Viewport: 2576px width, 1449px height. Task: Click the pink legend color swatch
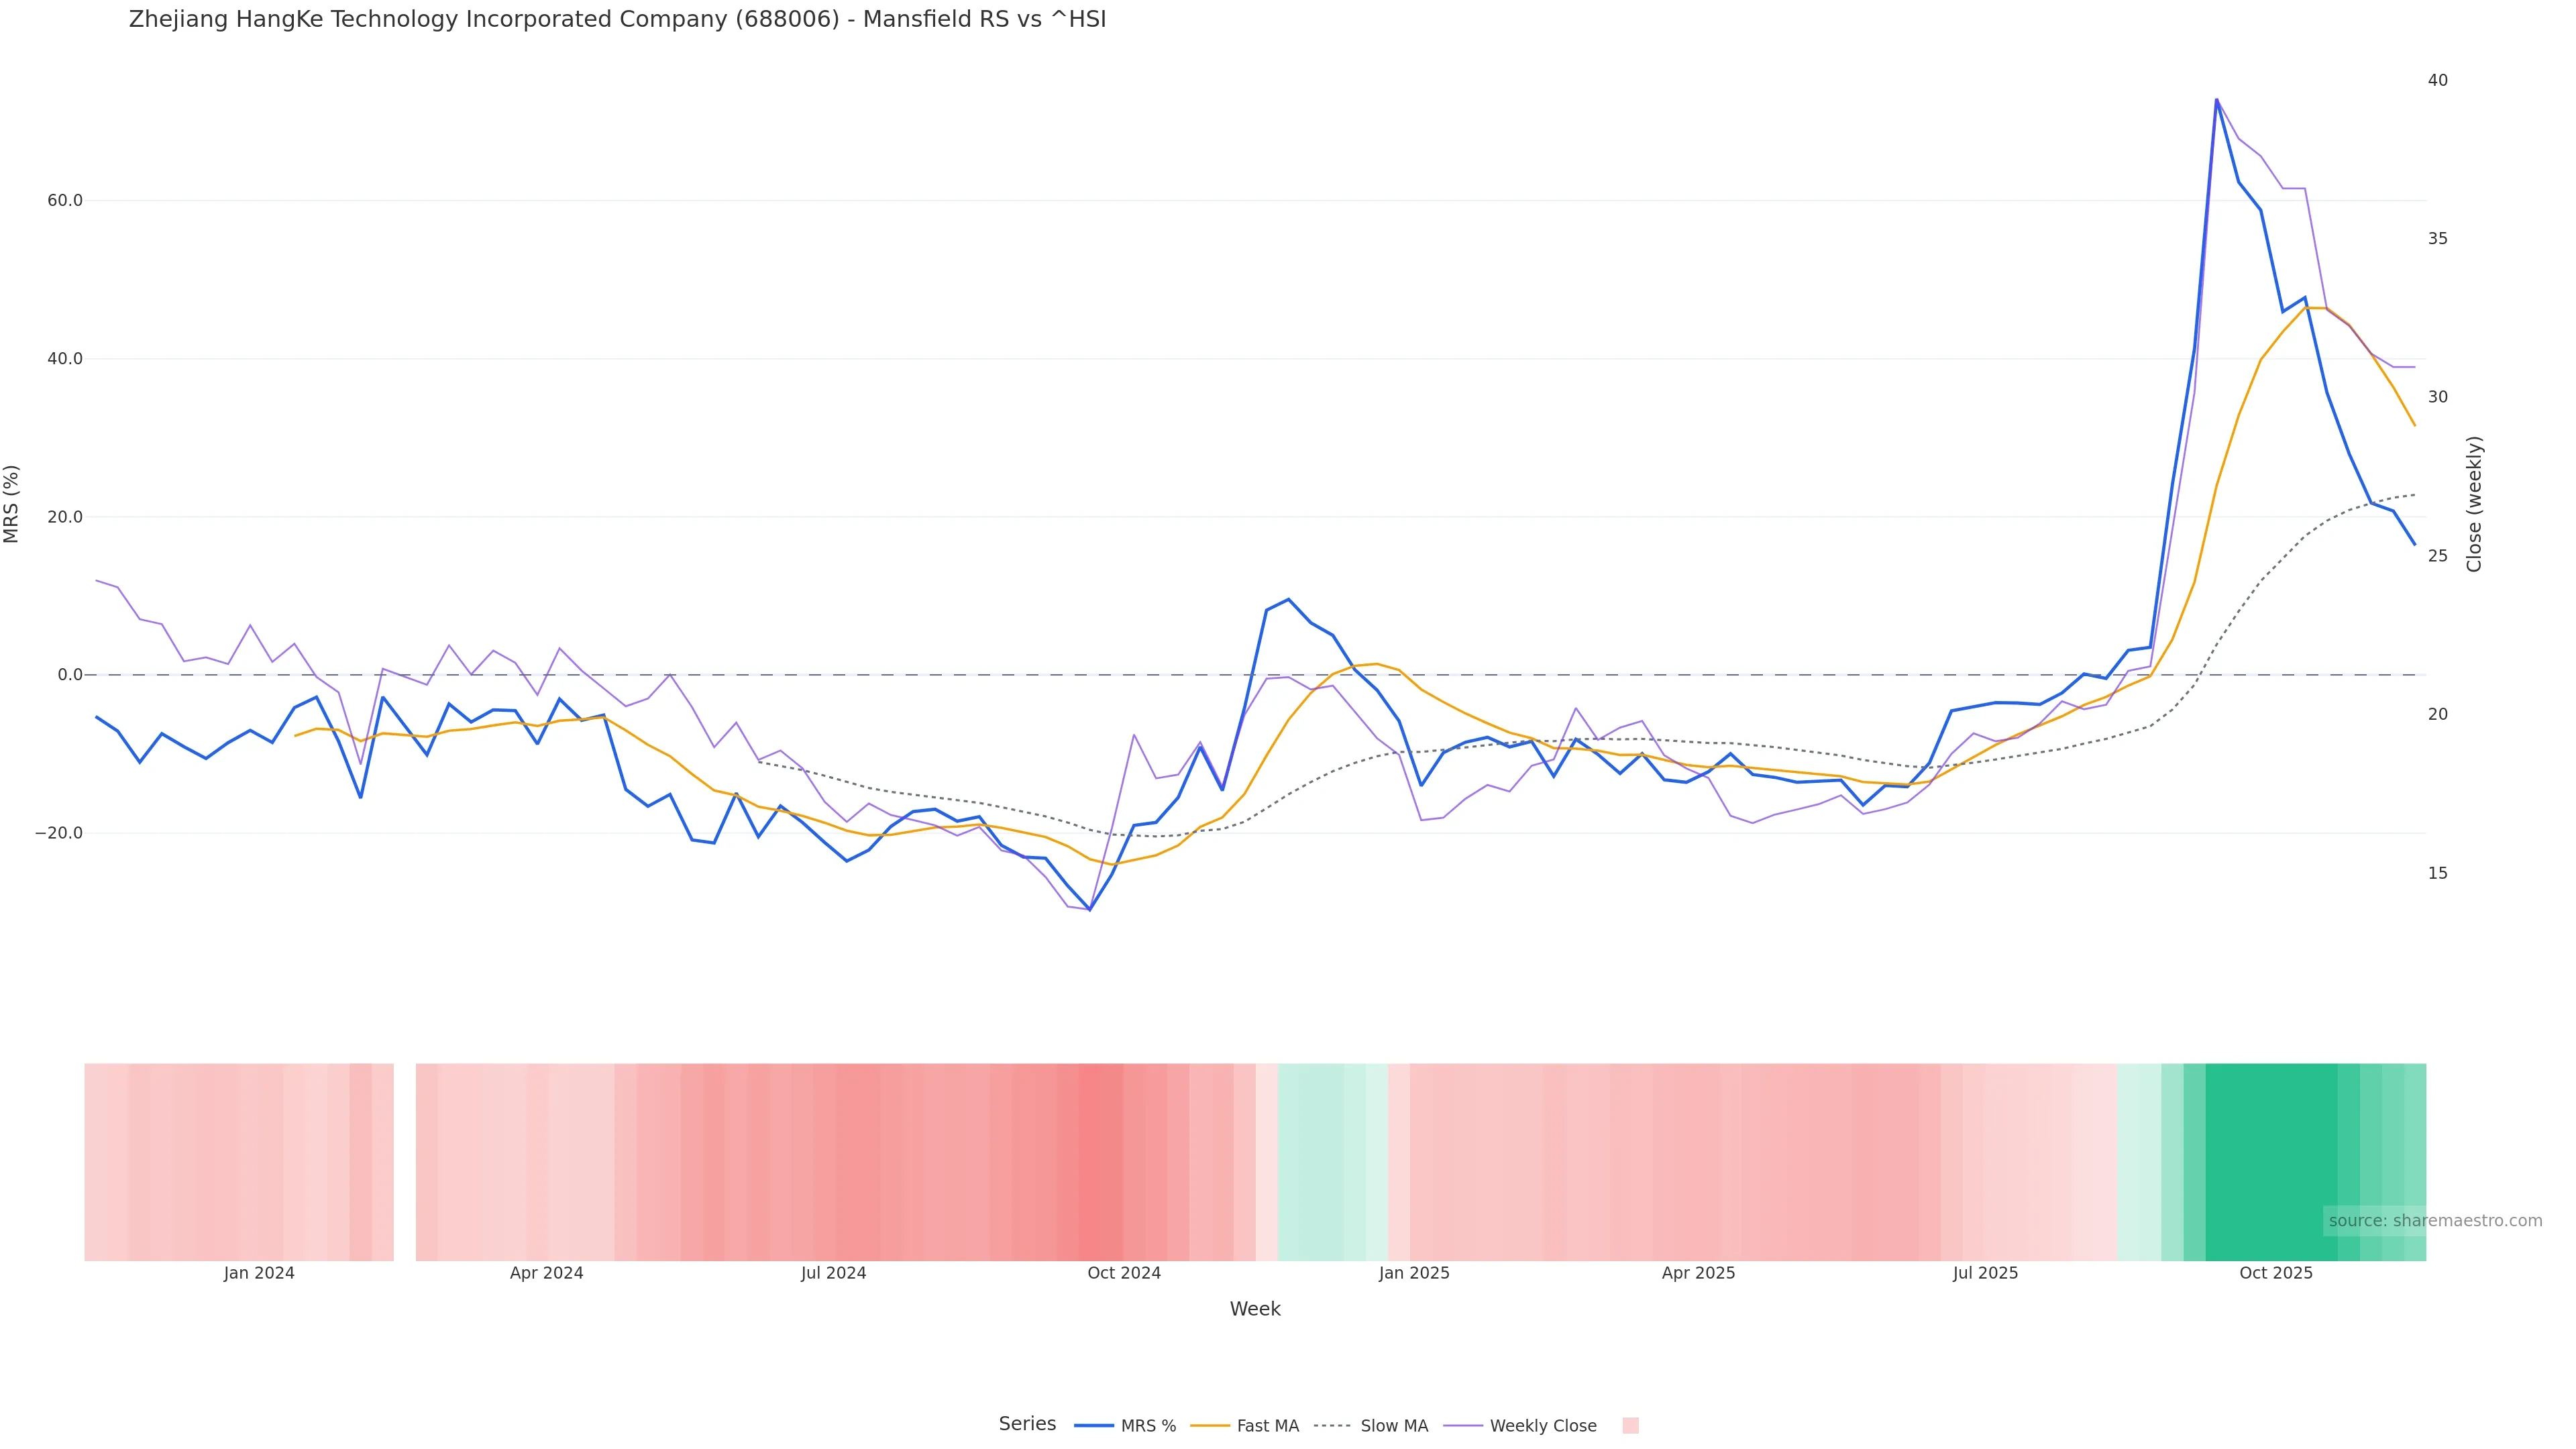point(1630,1426)
